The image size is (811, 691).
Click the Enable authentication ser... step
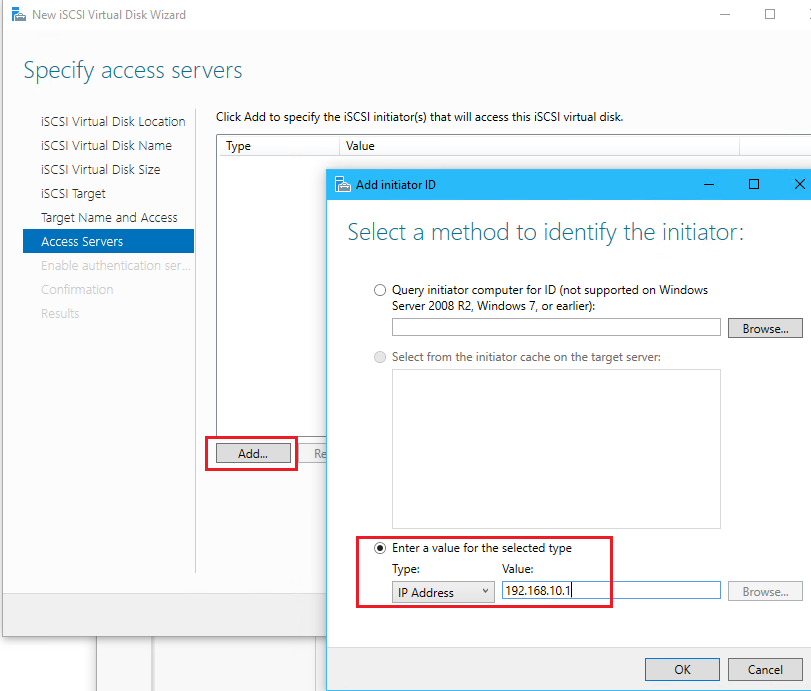pos(115,266)
